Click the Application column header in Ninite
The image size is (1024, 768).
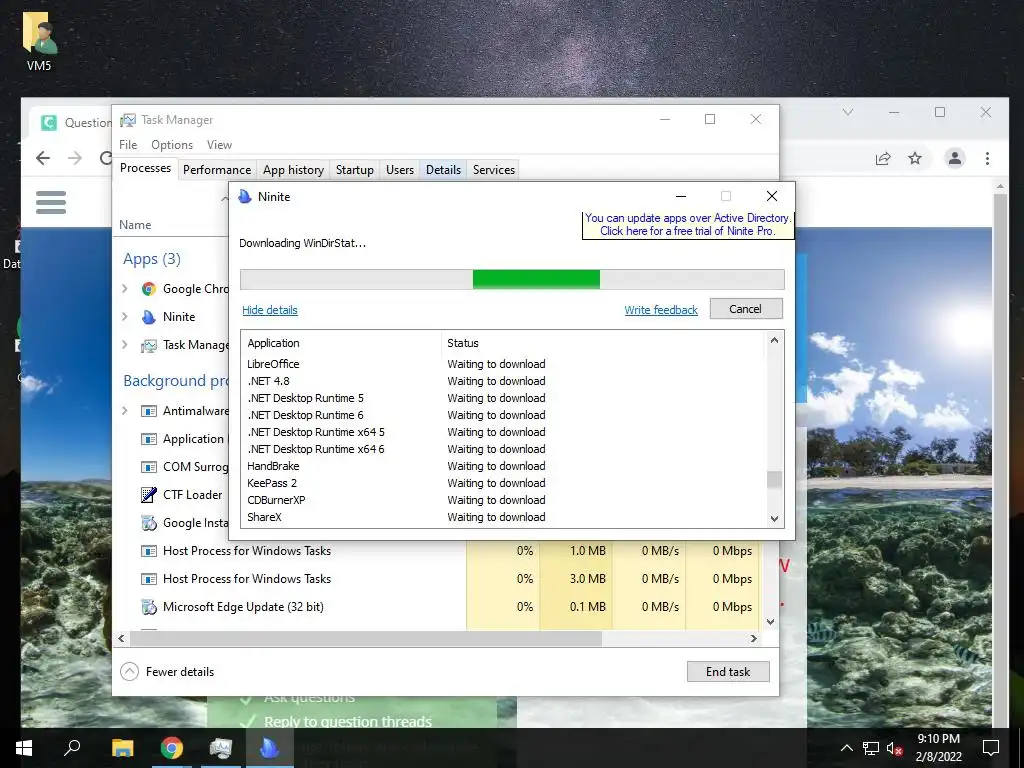pos(342,343)
